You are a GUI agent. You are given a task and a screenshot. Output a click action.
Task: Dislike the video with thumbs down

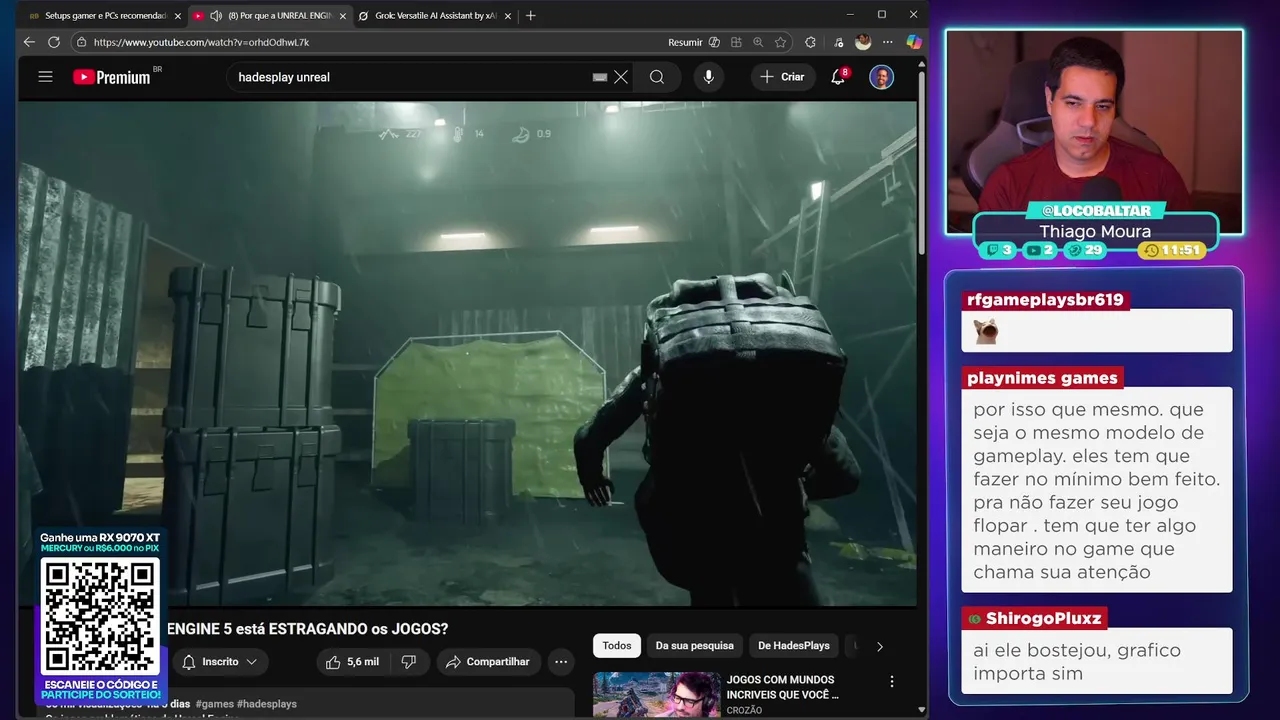click(409, 662)
